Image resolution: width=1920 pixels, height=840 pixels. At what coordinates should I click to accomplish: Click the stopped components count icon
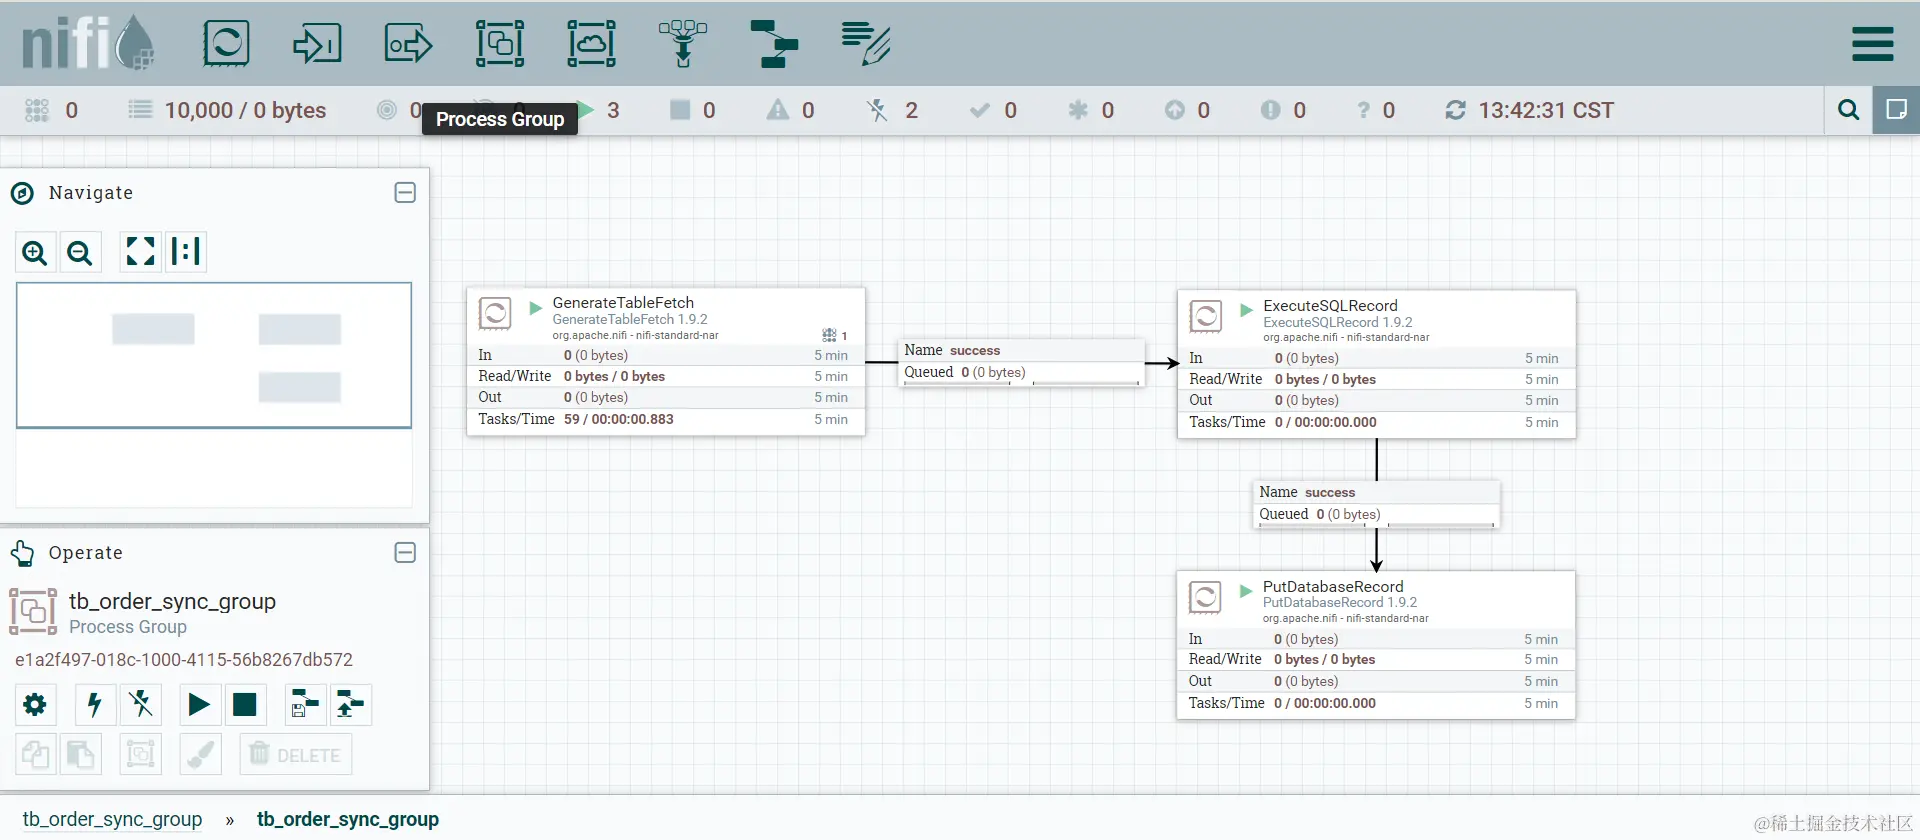tap(680, 110)
